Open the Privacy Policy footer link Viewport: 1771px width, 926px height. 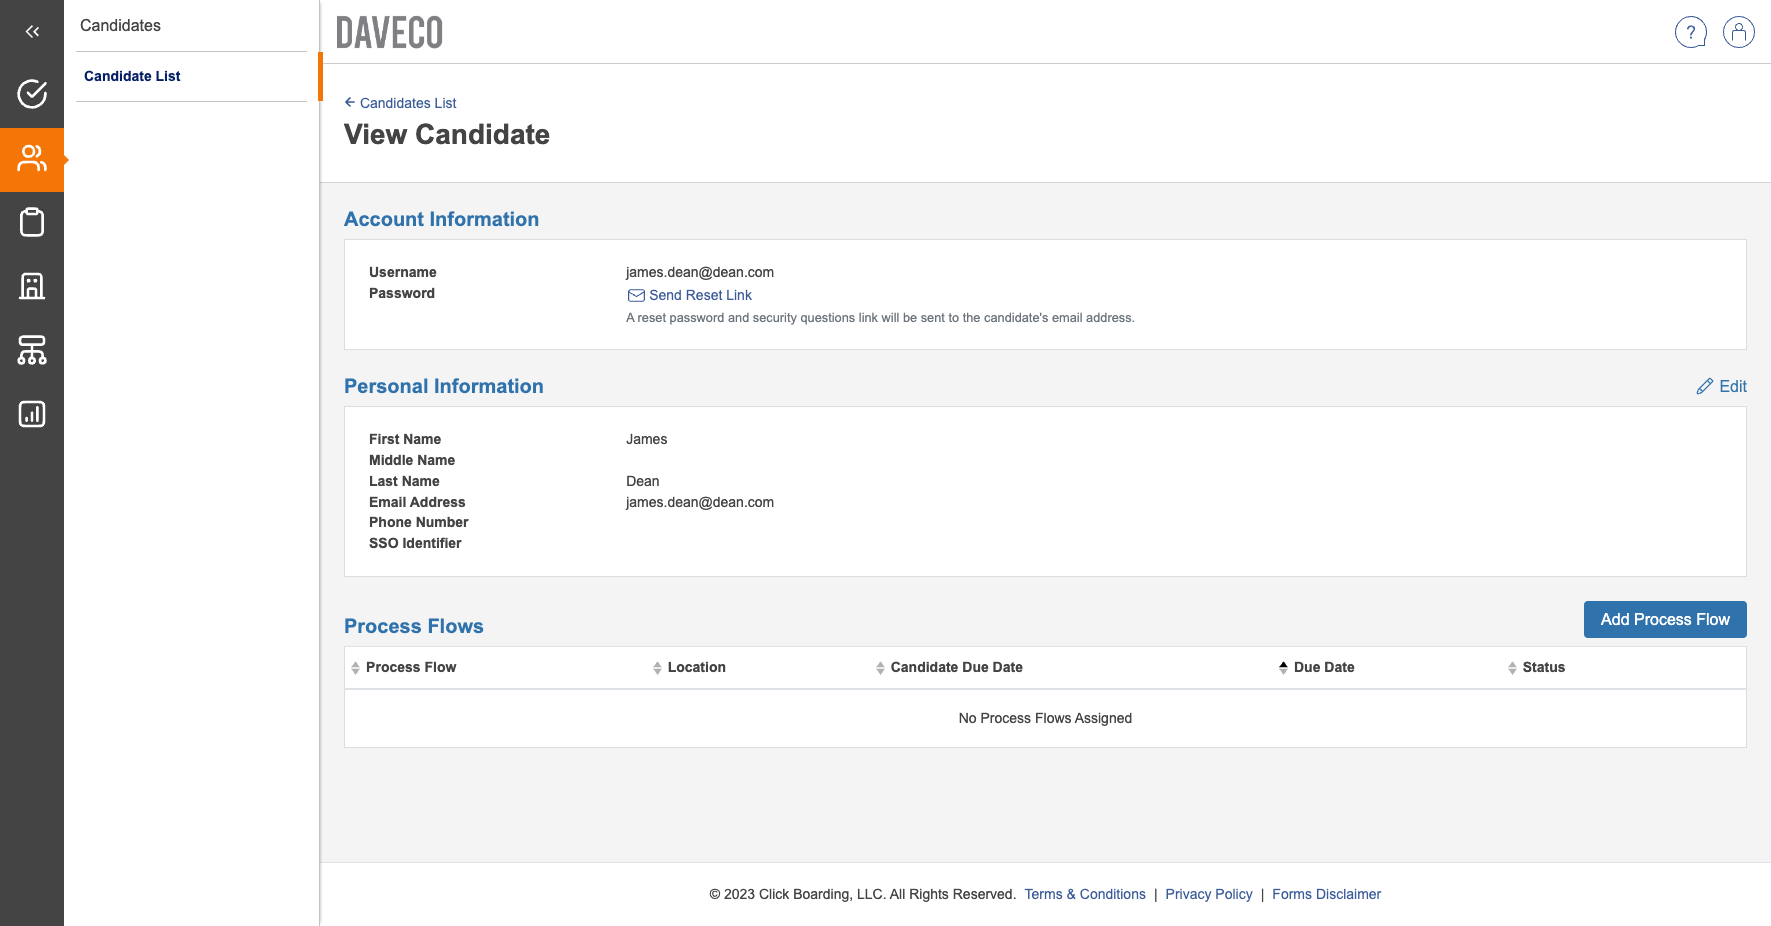pyautogui.click(x=1208, y=894)
